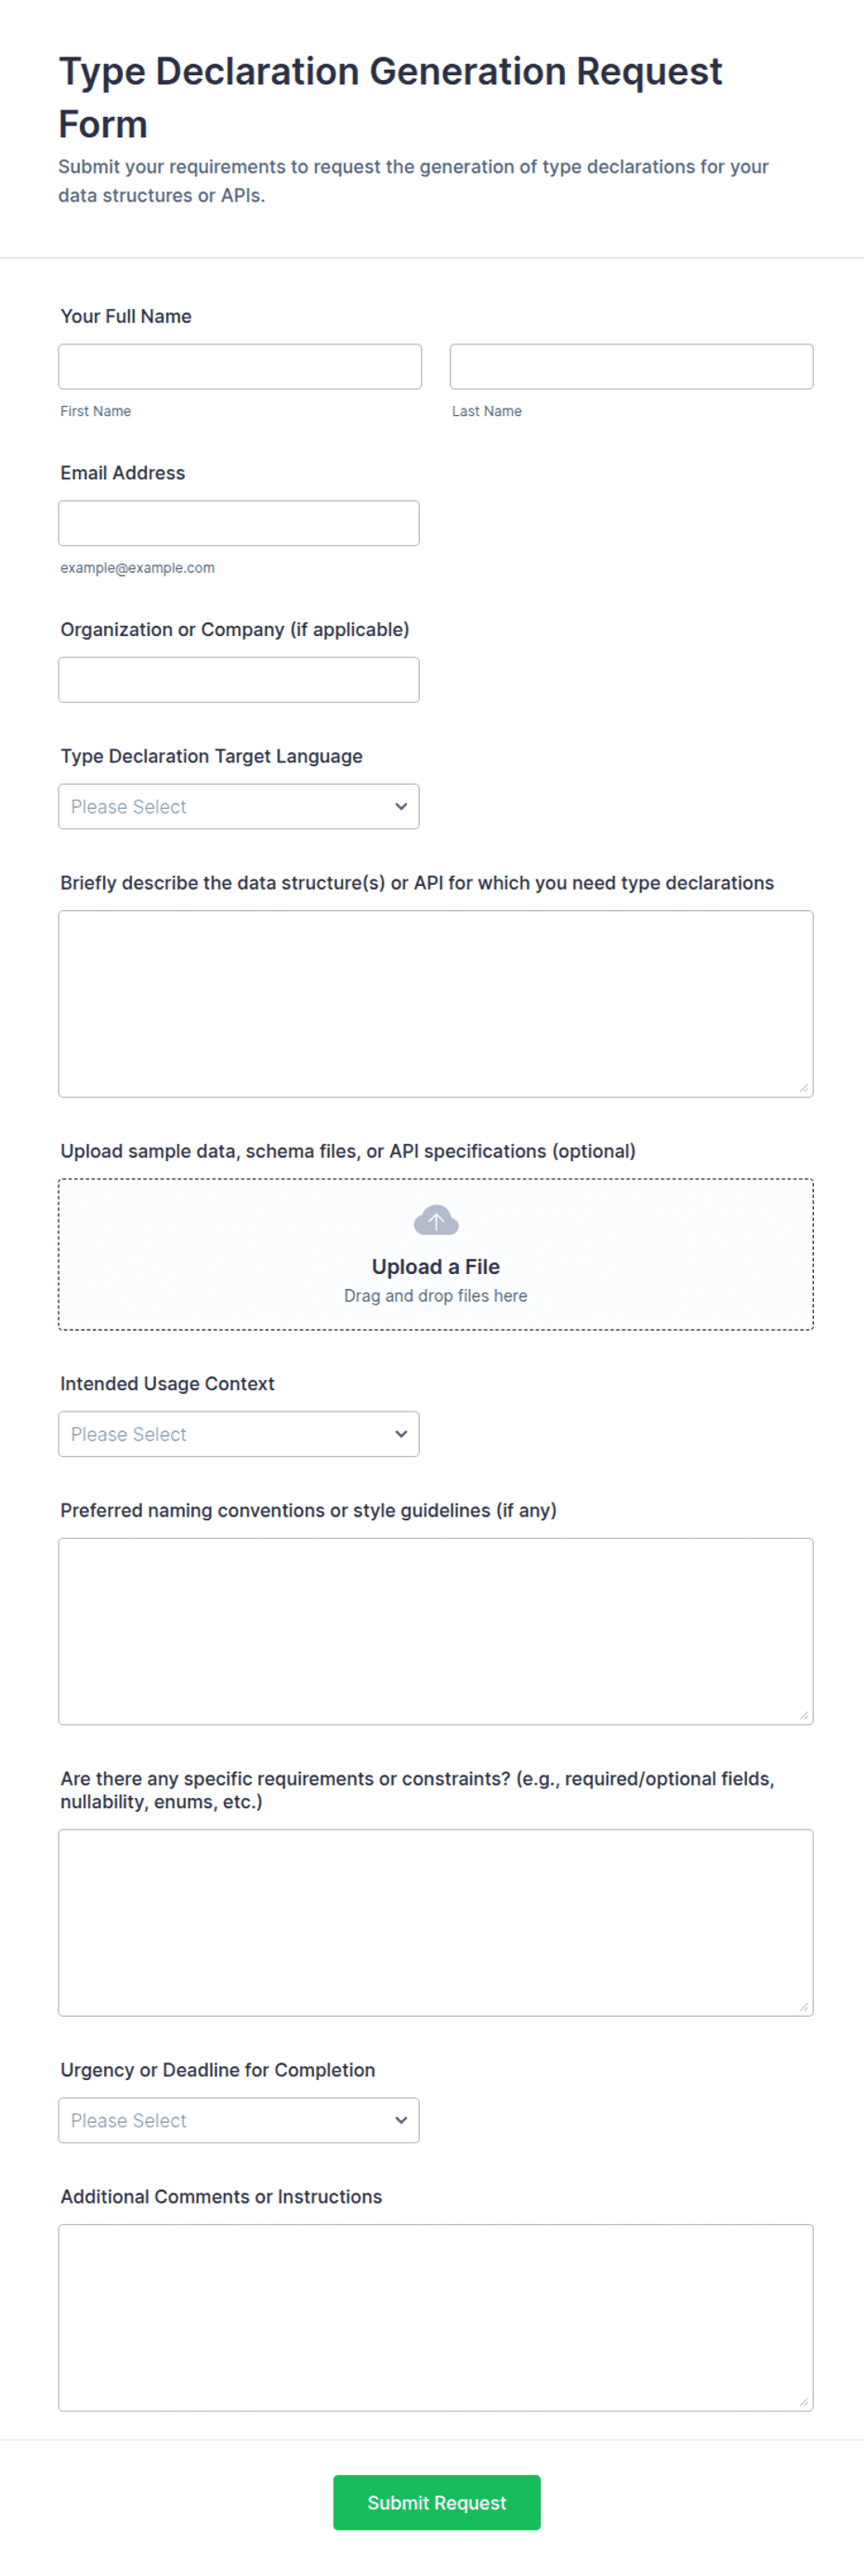The height and width of the screenshot is (2576, 864).
Task: Click resize handle of description textarea
Action: point(804,1088)
